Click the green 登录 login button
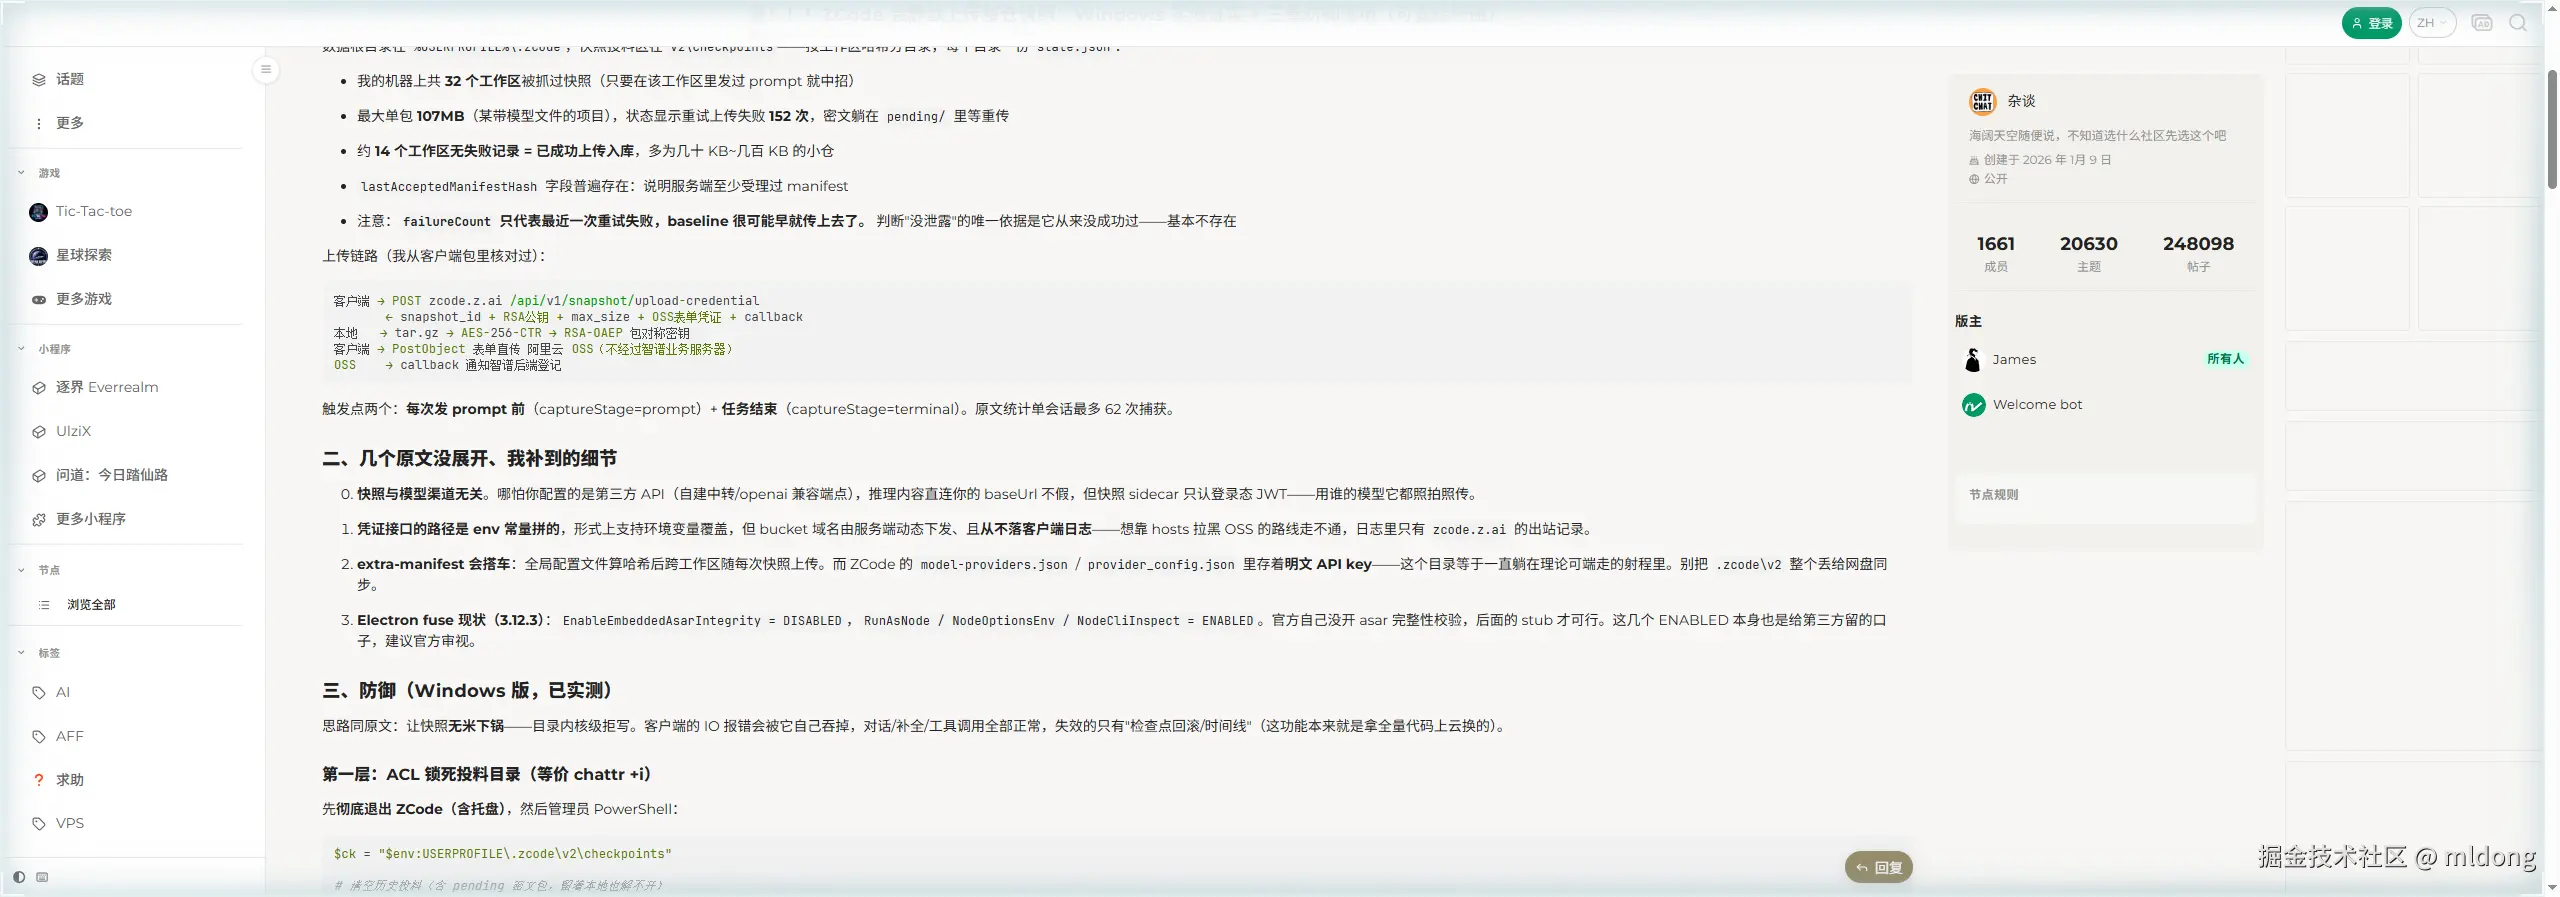This screenshot has width=2560, height=897. pyautogui.click(x=2371, y=23)
